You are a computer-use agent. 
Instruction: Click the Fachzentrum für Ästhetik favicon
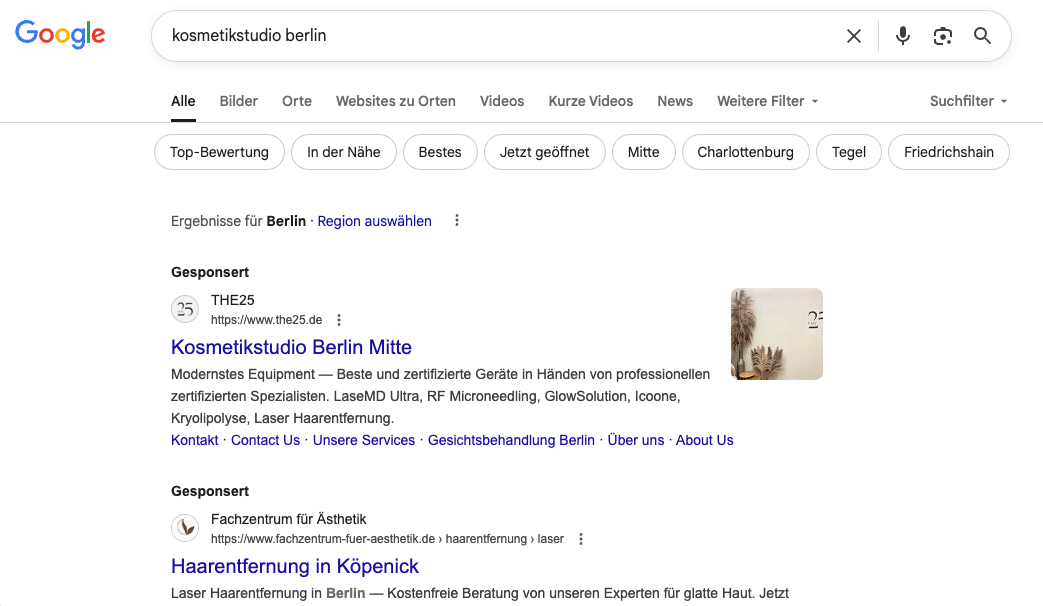tap(185, 528)
